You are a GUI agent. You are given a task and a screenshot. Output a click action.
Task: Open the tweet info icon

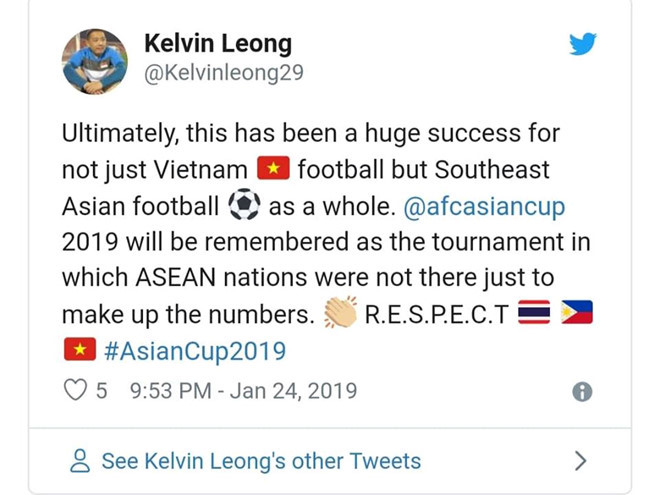click(x=582, y=391)
